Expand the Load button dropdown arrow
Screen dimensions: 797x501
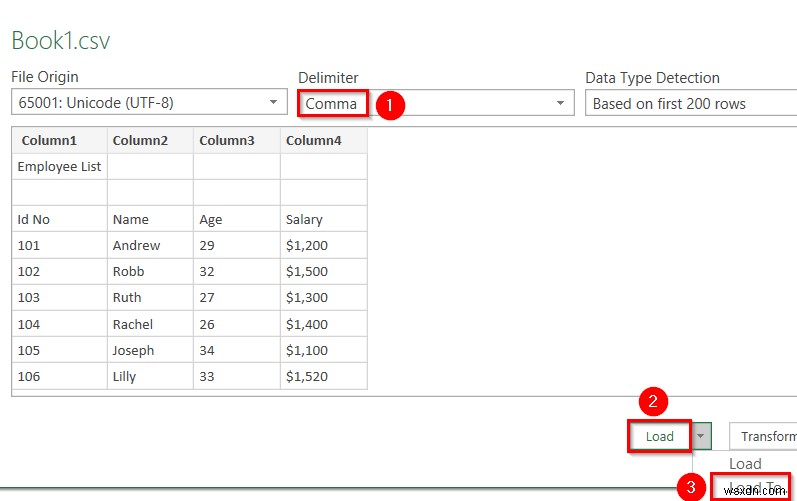click(x=701, y=436)
